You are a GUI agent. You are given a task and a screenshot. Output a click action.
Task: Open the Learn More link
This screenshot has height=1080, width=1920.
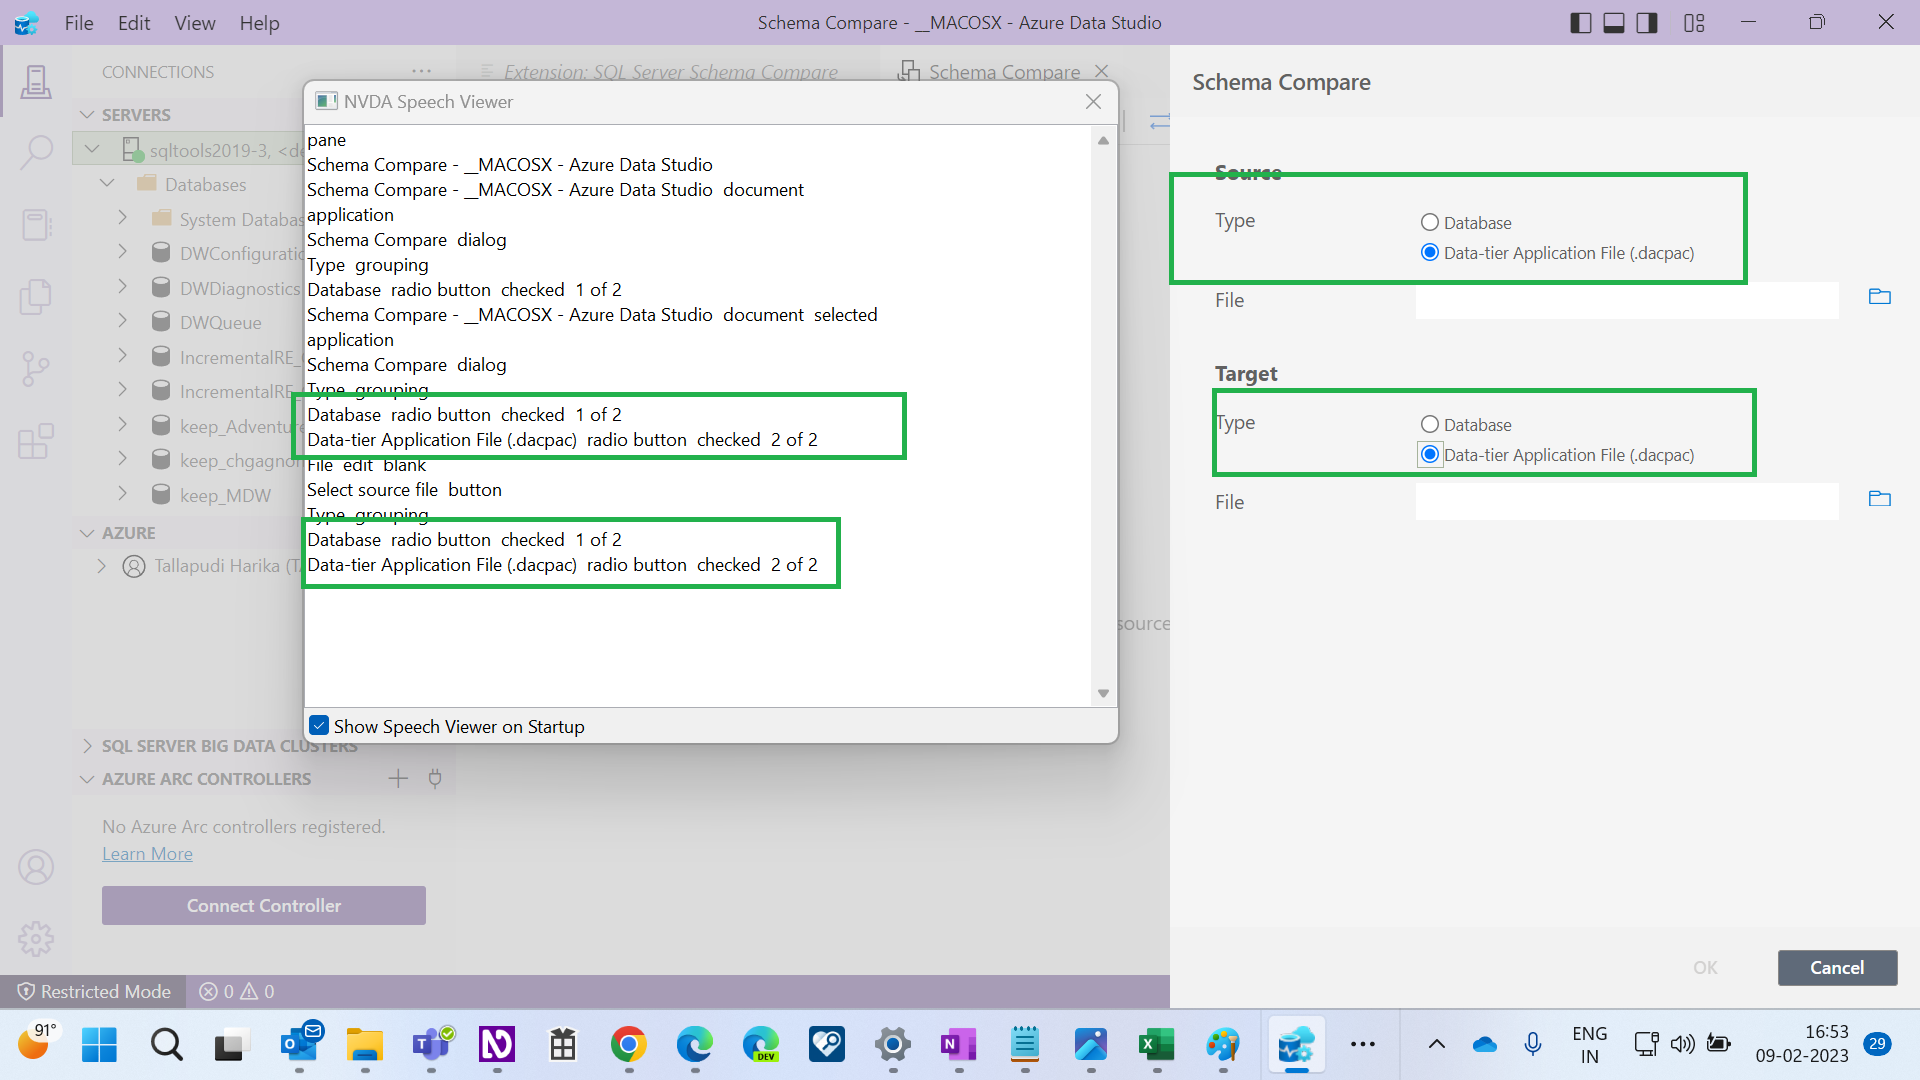pyautogui.click(x=147, y=853)
